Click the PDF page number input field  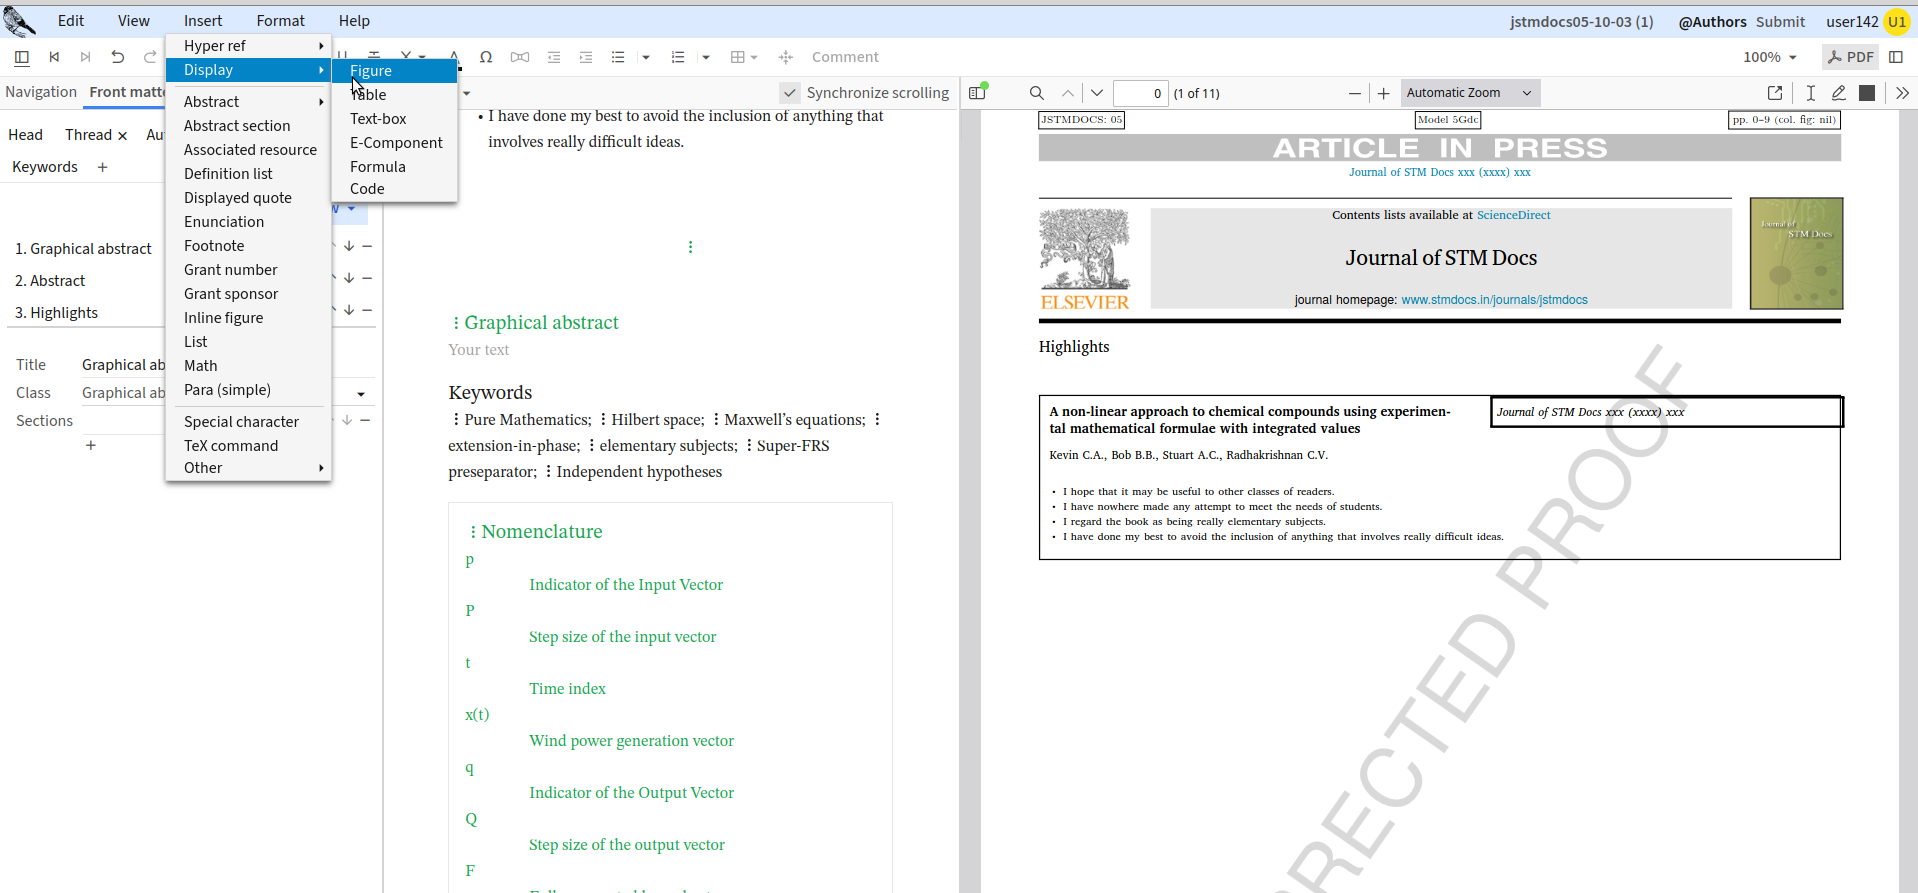click(x=1140, y=93)
